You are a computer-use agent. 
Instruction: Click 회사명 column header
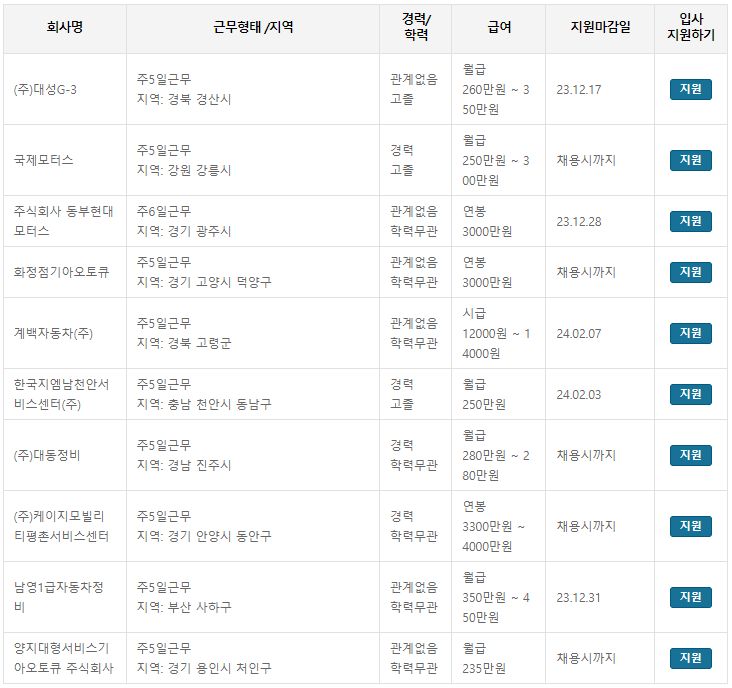coord(65,27)
